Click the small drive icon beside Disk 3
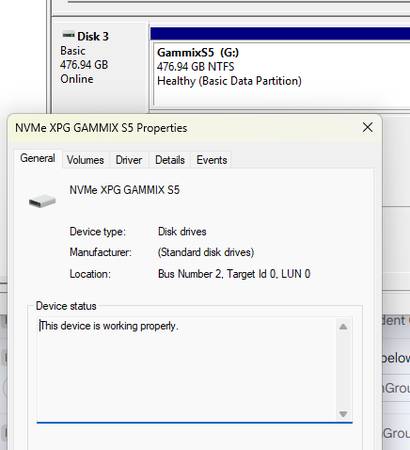 click(68, 34)
